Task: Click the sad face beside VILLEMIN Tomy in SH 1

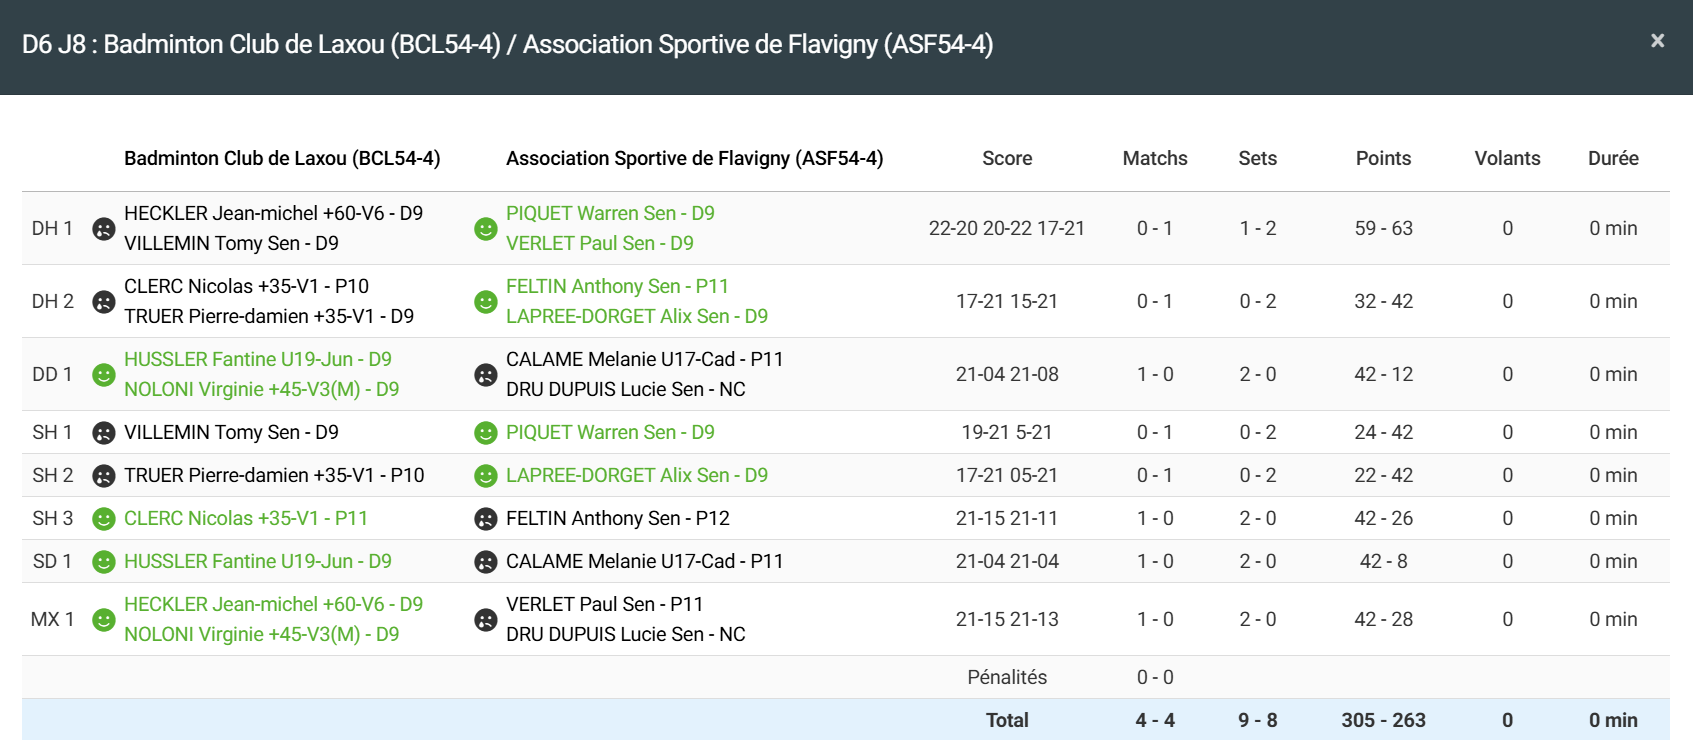Action: click(104, 433)
